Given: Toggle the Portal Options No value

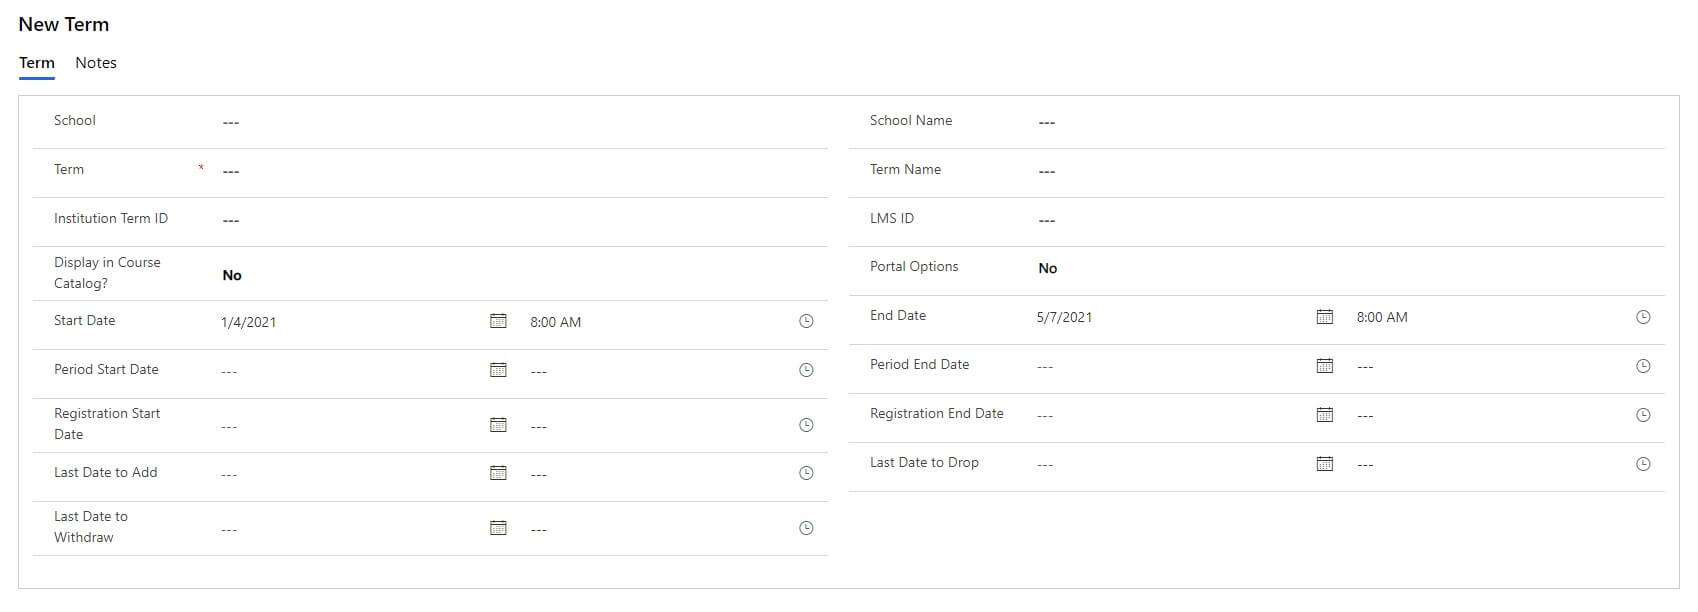Looking at the screenshot, I should click(x=1048, y=268).
